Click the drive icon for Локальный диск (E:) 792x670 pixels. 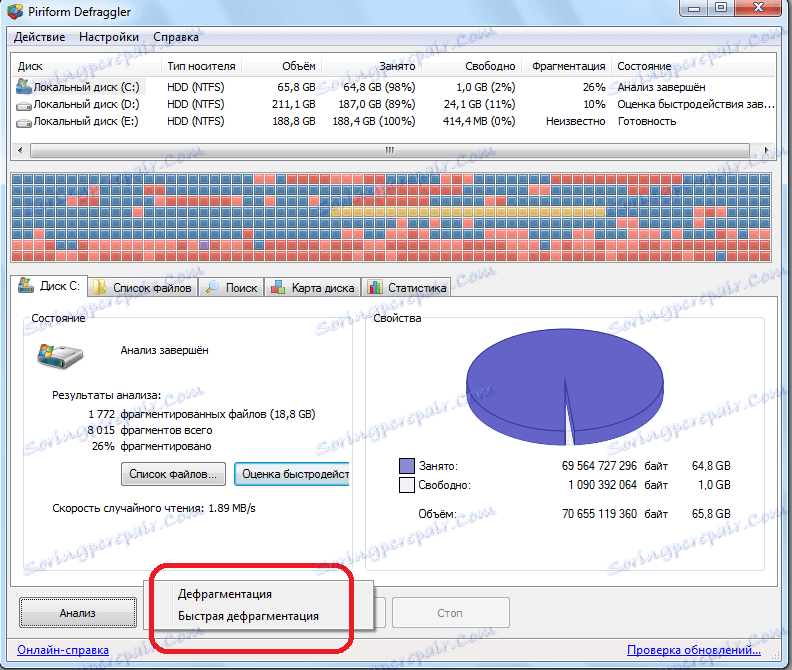[24, 123]
